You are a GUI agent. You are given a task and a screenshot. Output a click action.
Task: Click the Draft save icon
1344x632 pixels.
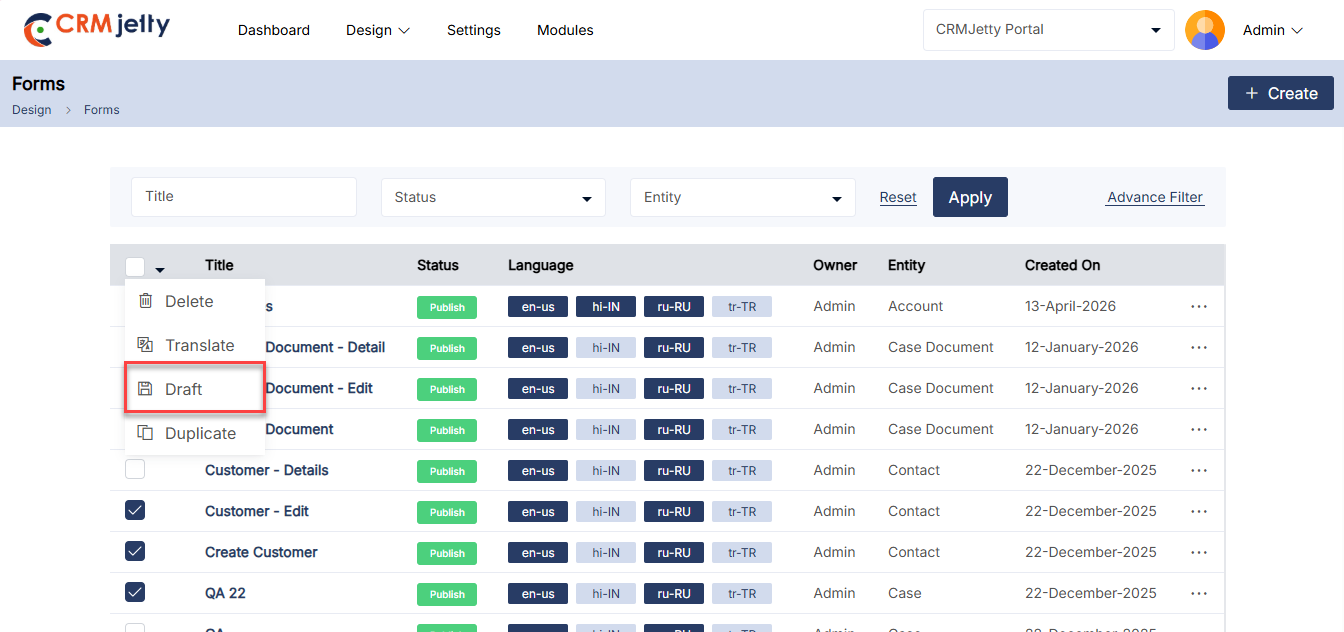click(x=145, y=389)
